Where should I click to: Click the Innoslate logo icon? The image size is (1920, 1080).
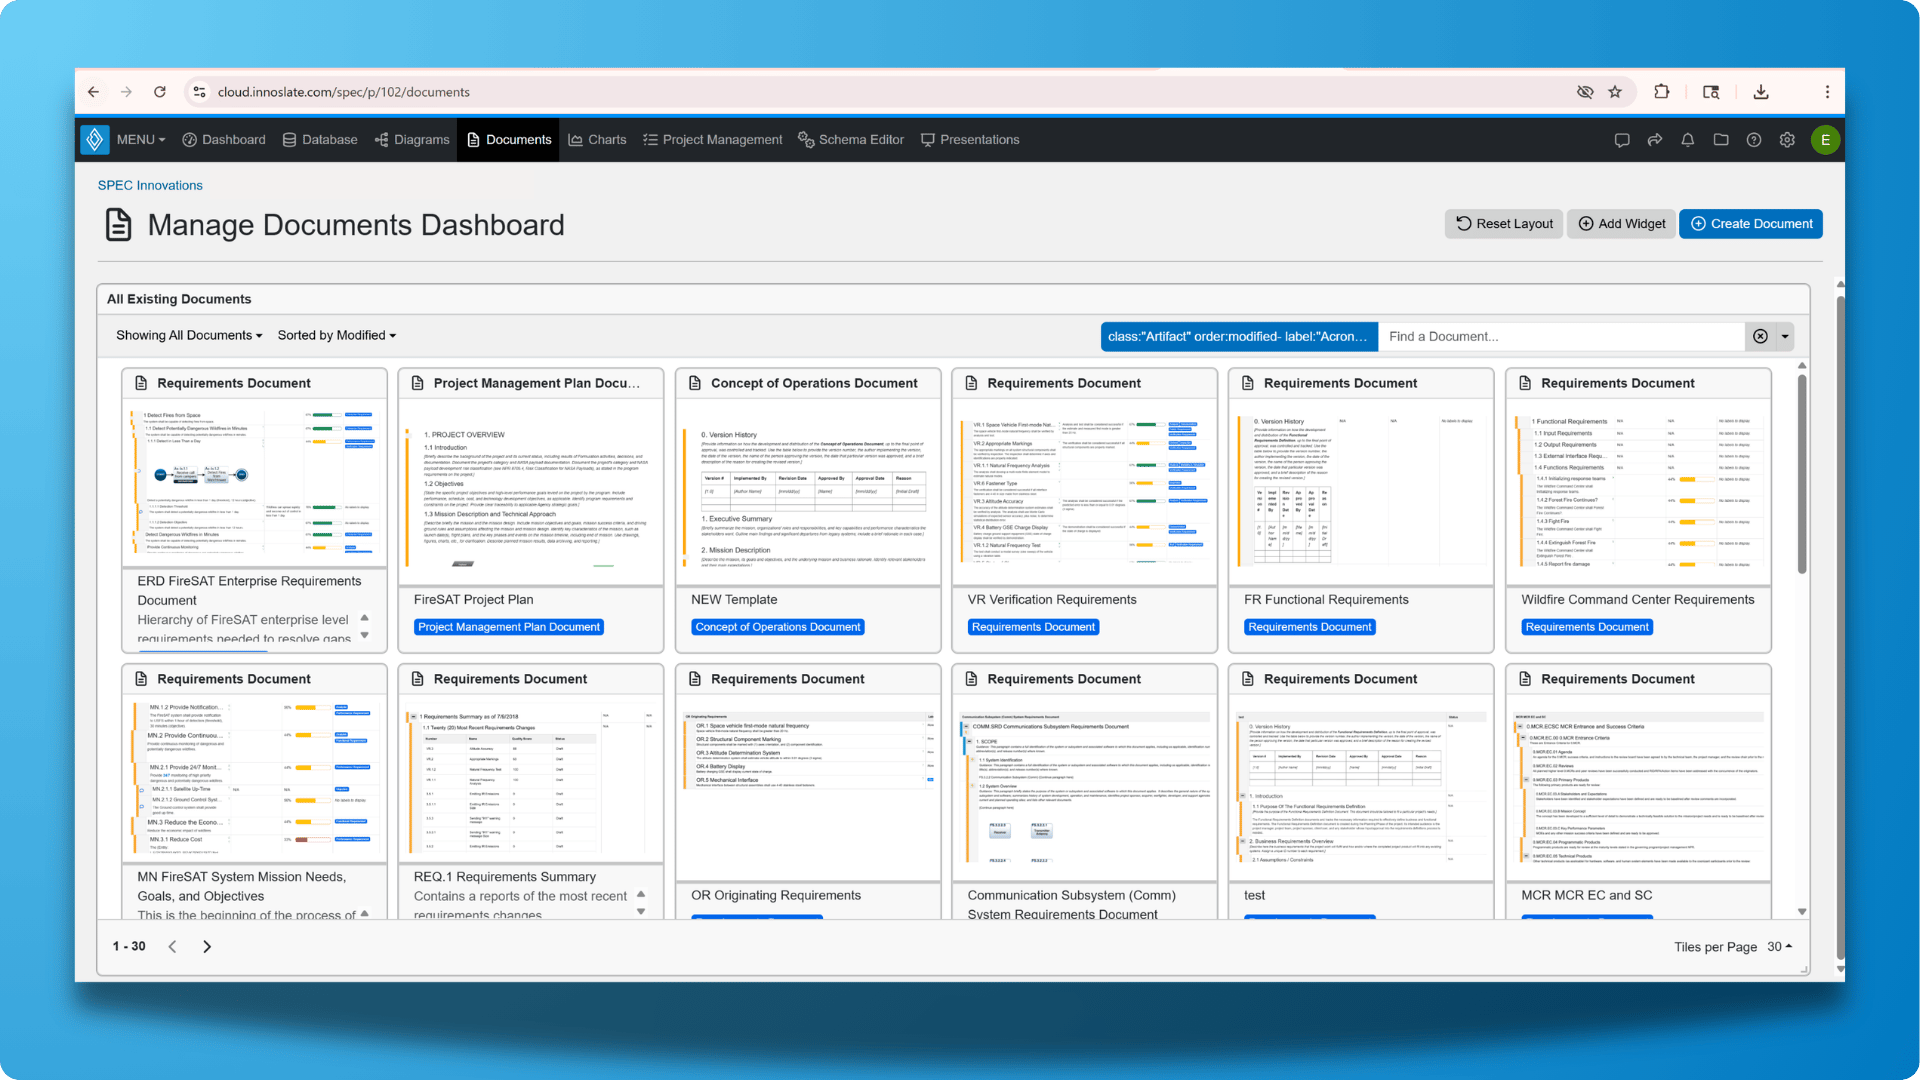tap(95, 140)
